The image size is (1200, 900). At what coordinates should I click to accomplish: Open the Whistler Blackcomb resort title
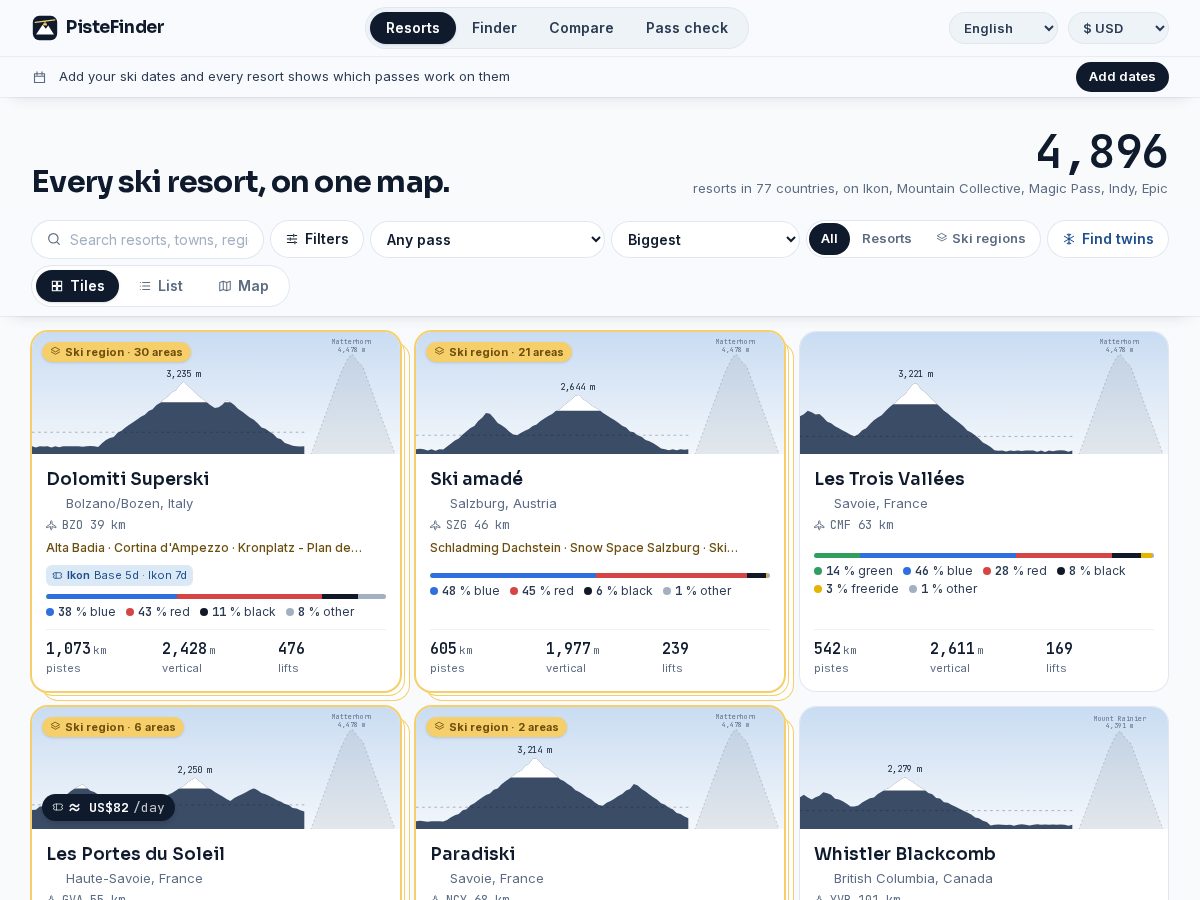click(x=905, y=854)
